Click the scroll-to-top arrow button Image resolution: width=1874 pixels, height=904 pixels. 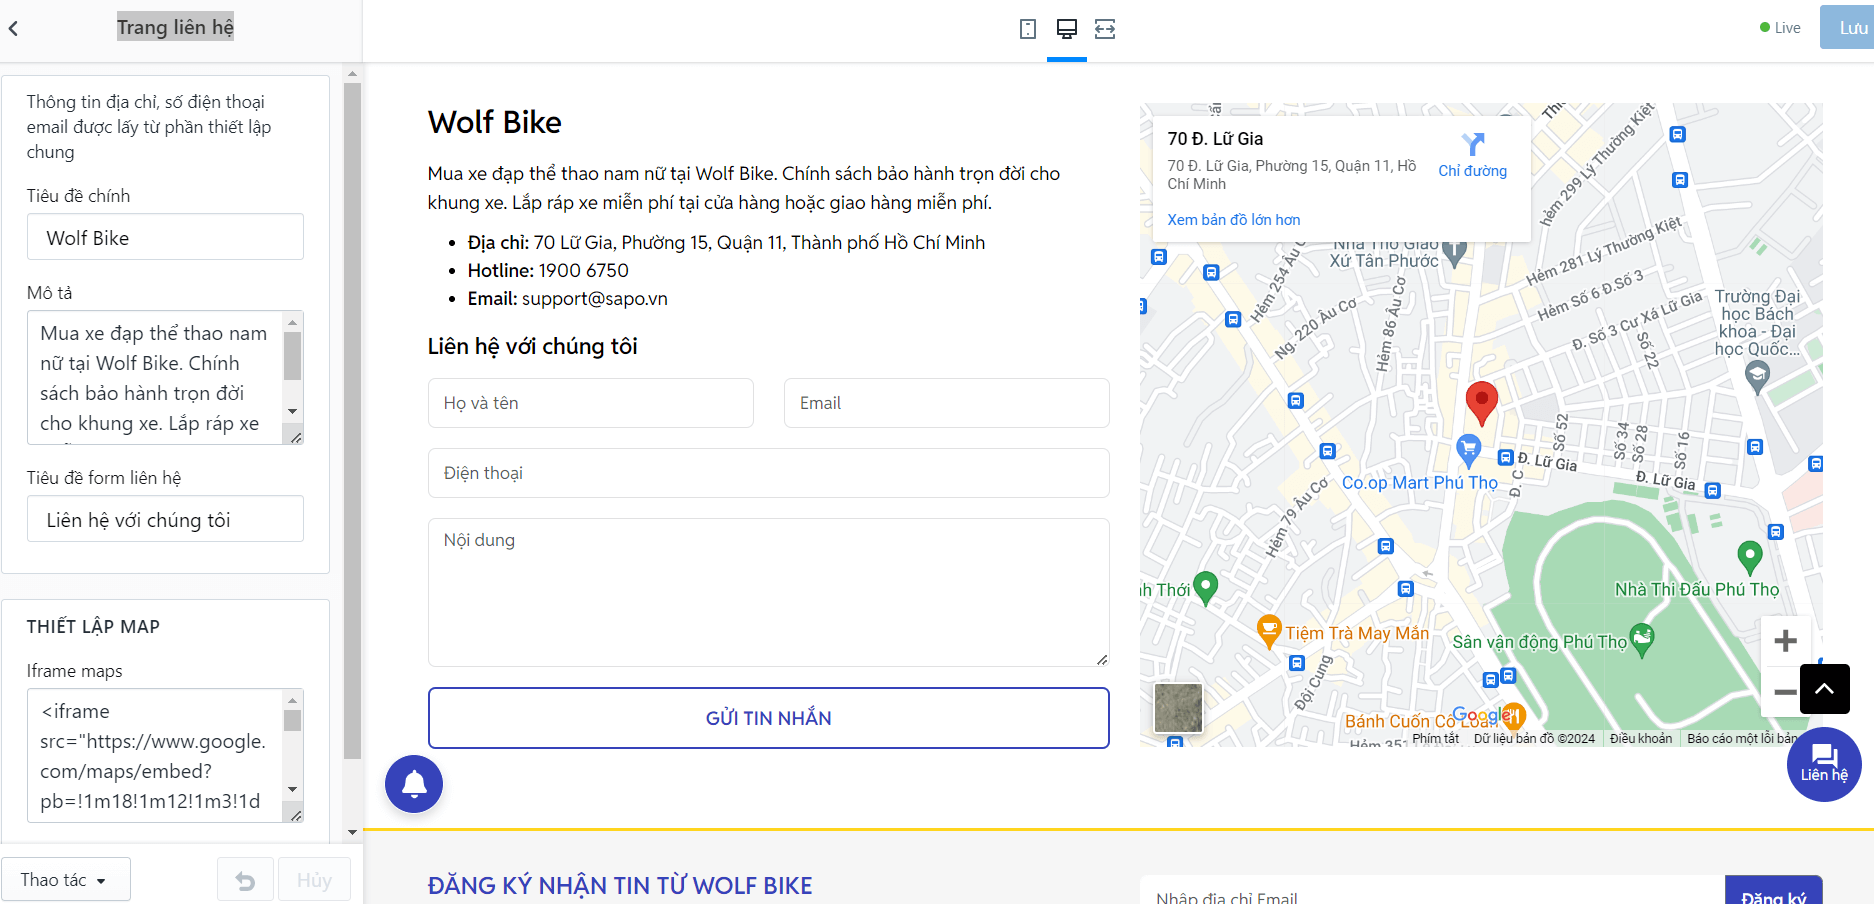click(x=1825, y=689)
